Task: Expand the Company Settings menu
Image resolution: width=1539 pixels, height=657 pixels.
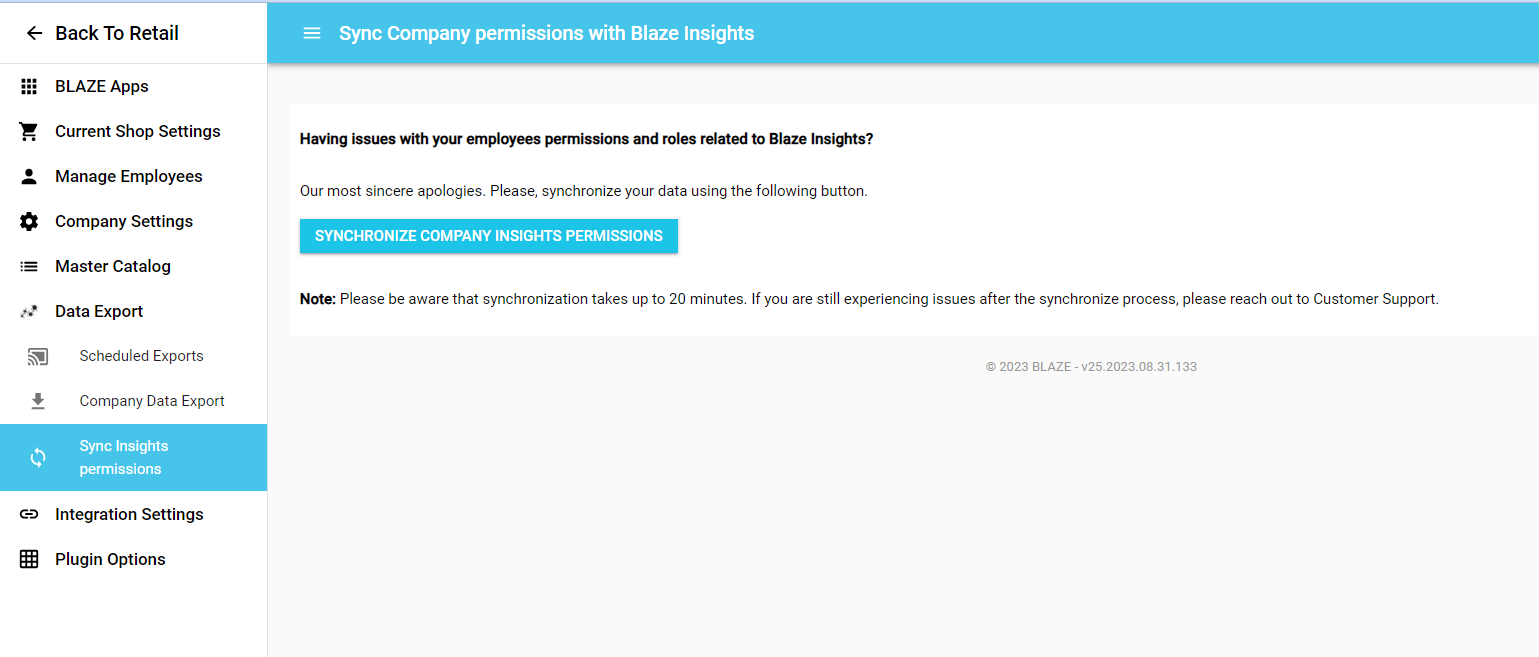Action: click(x=133, y=221)
